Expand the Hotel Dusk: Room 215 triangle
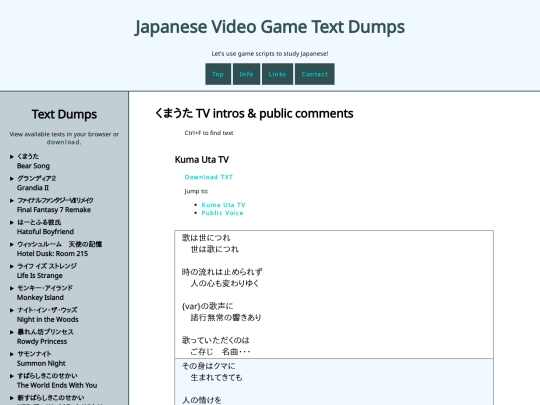 12,245
